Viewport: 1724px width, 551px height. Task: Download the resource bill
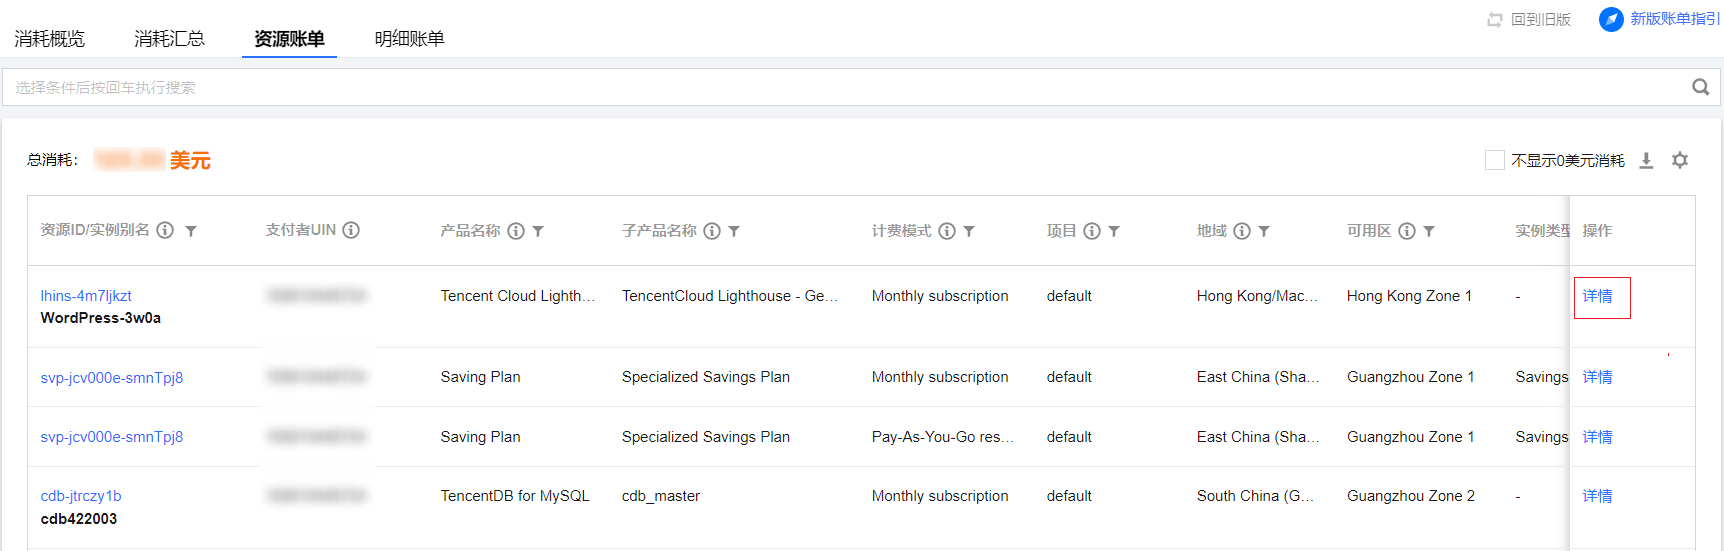pyautogui.click(x=1646, y=160)
